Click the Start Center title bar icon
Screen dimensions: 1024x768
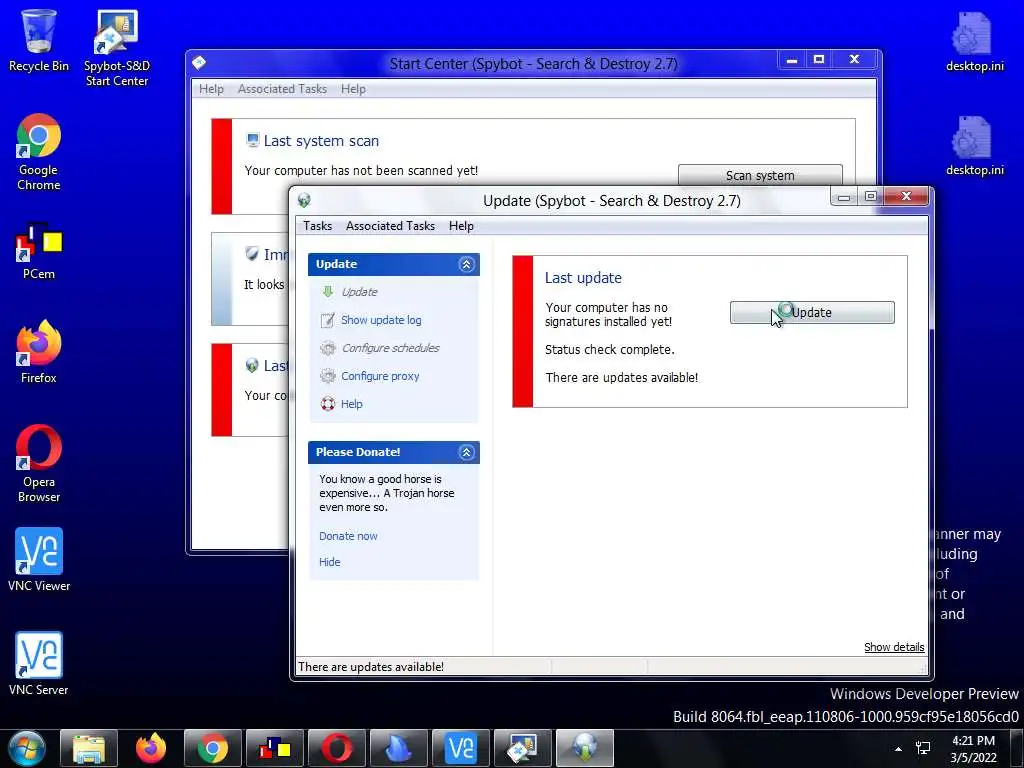[199, 63]
